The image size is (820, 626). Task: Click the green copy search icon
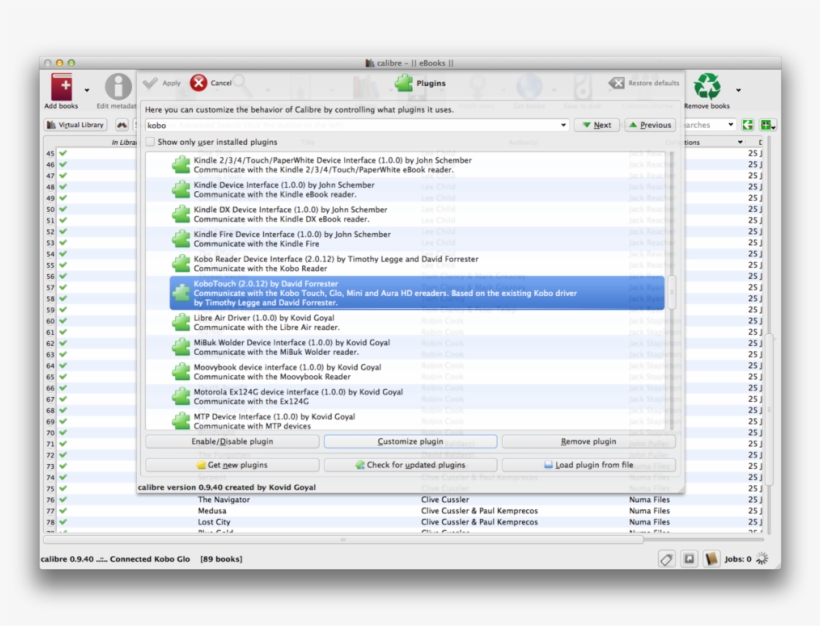(747, 125)
